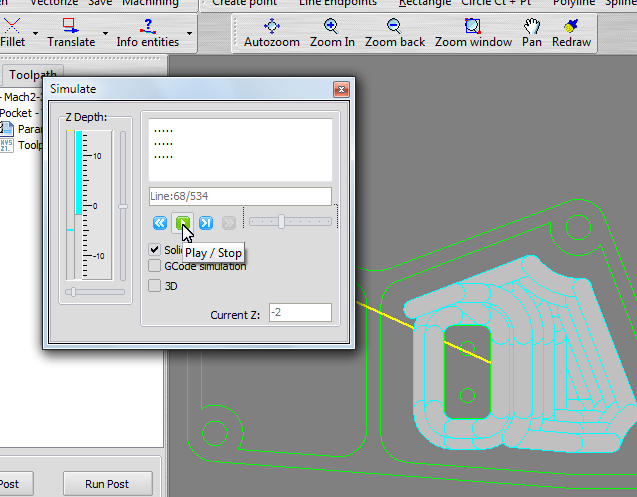Image resolution: width=637 pixels, height=497 pixels.
Task: Select the Pan hand tool
Action: point(532,26)
